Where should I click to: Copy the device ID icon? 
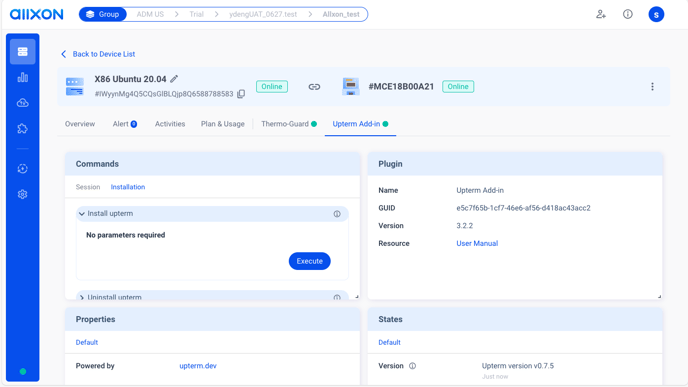tap(241, 94)
